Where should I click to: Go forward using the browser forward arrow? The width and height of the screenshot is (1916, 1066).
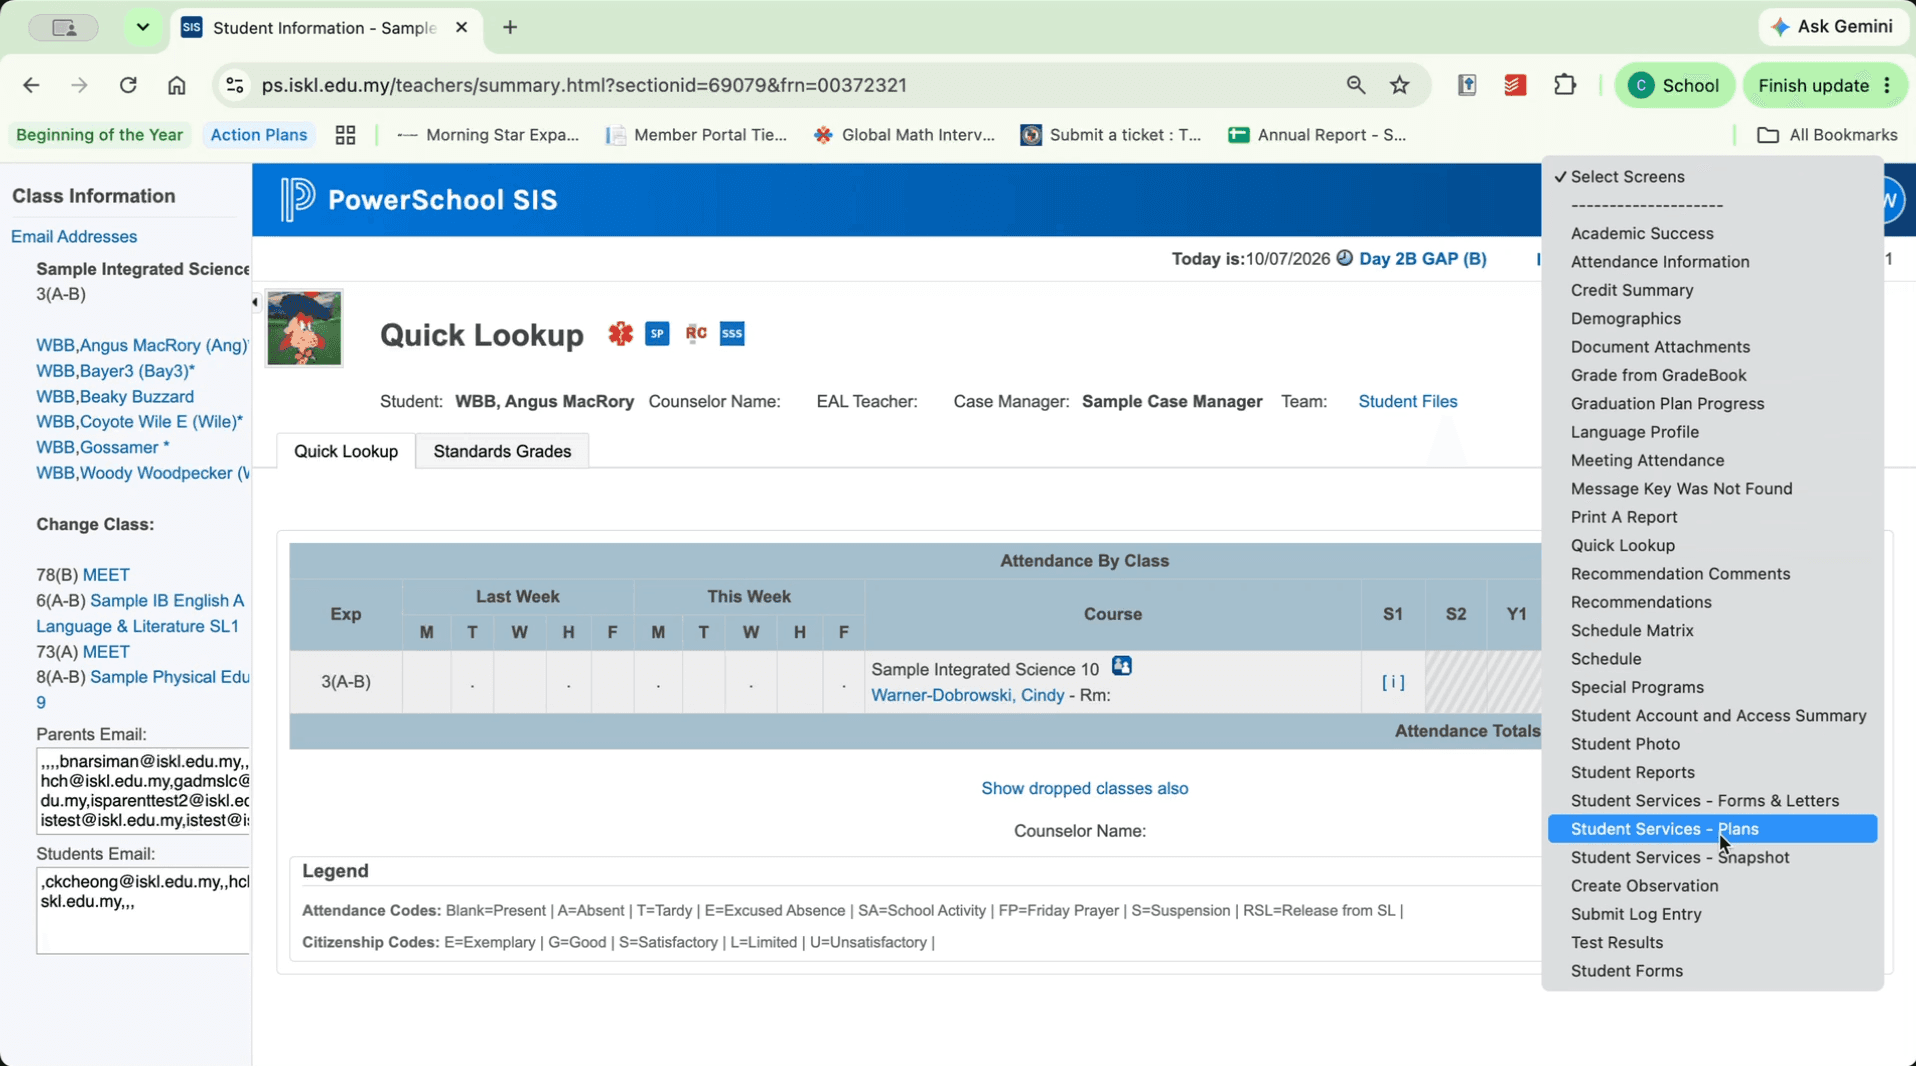tap(79, 85)
